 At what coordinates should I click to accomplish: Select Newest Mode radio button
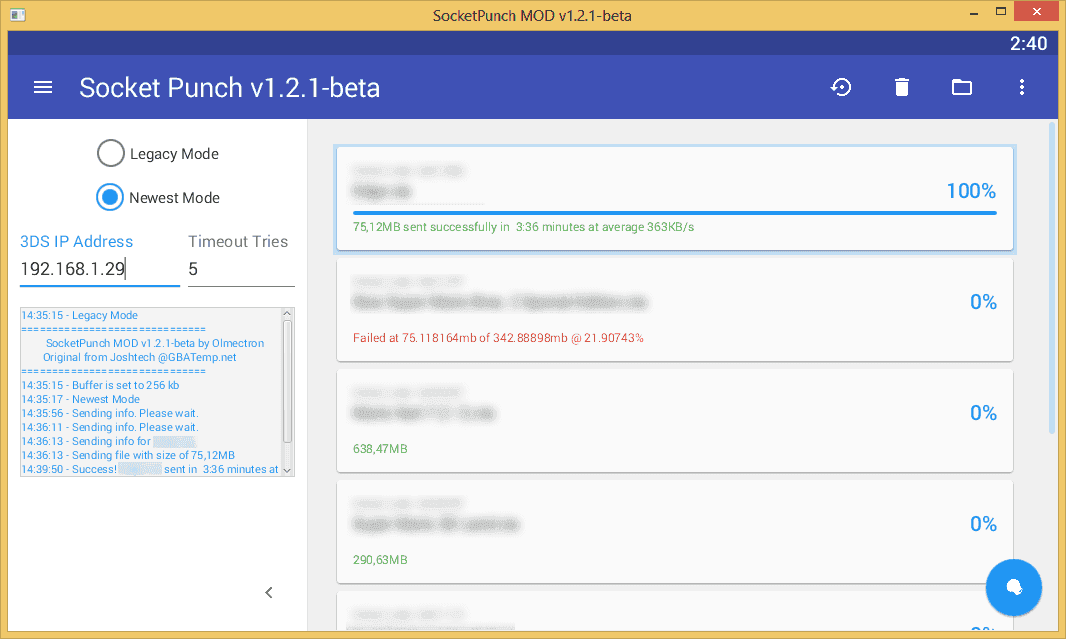(110, 198)
